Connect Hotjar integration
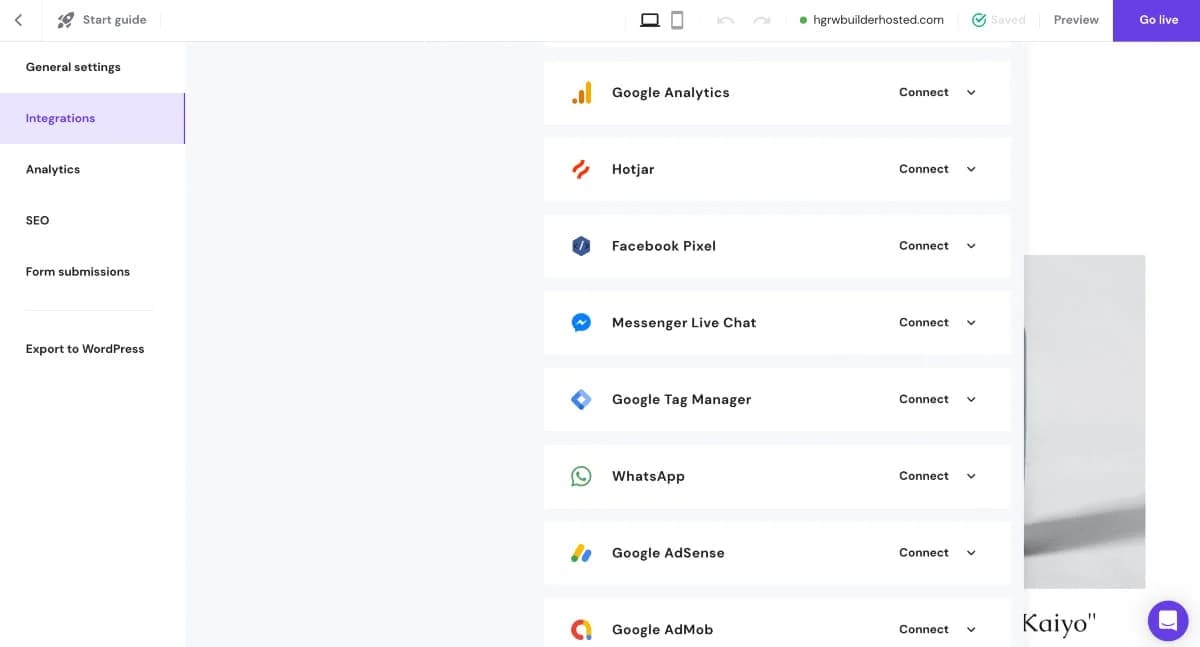Image resolution: width=1200 pixels, height=647 pixels. pos(923,169)
